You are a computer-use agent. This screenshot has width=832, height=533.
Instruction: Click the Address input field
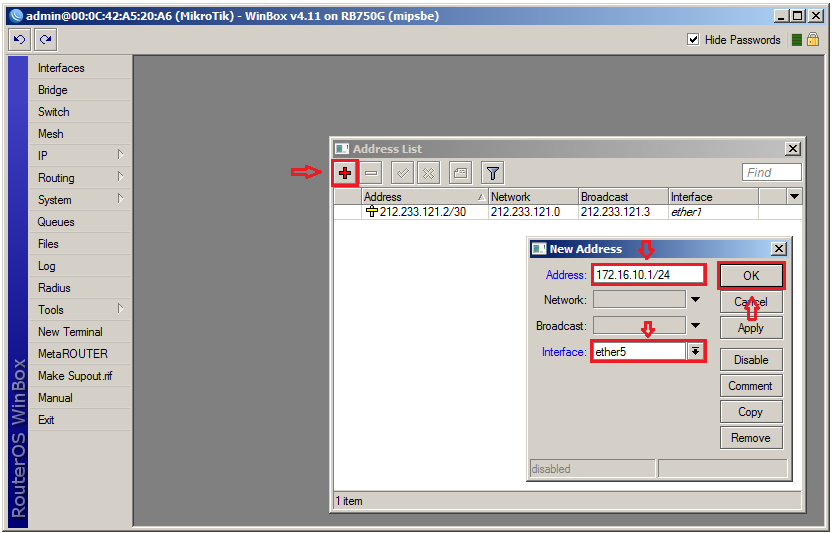tap(648, 274)
